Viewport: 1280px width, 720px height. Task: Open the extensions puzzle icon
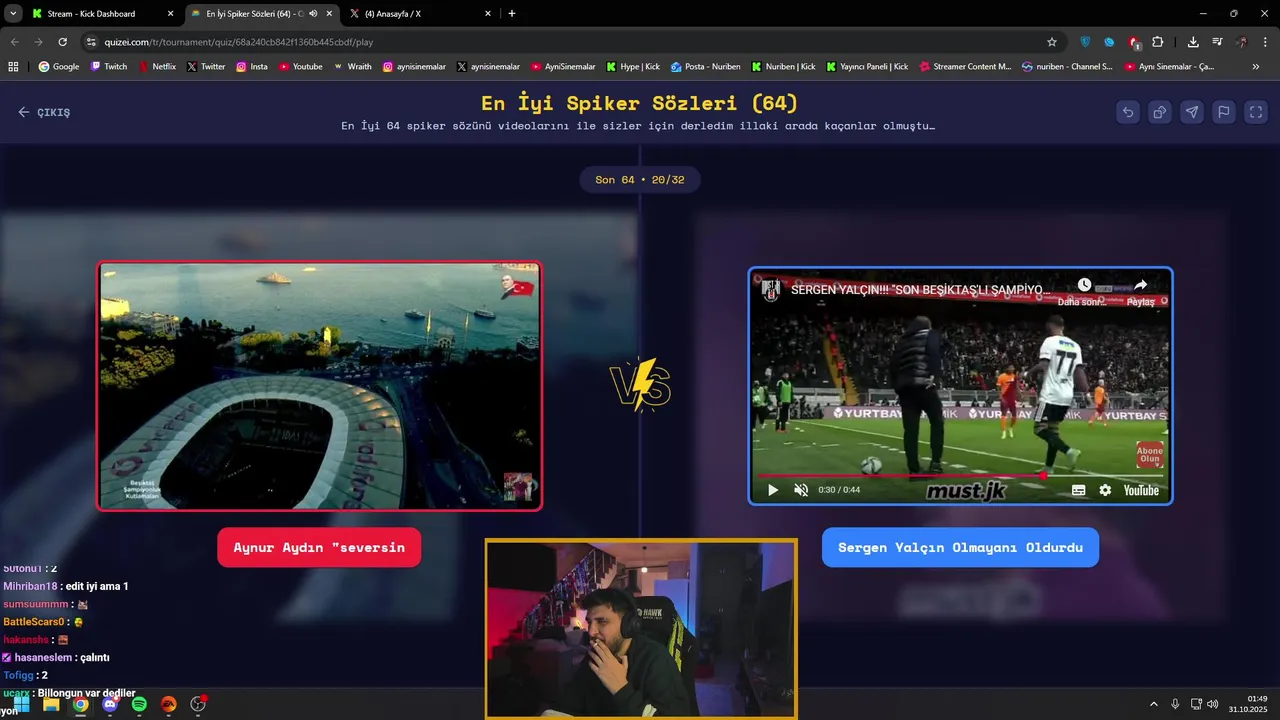point(1158,42)
